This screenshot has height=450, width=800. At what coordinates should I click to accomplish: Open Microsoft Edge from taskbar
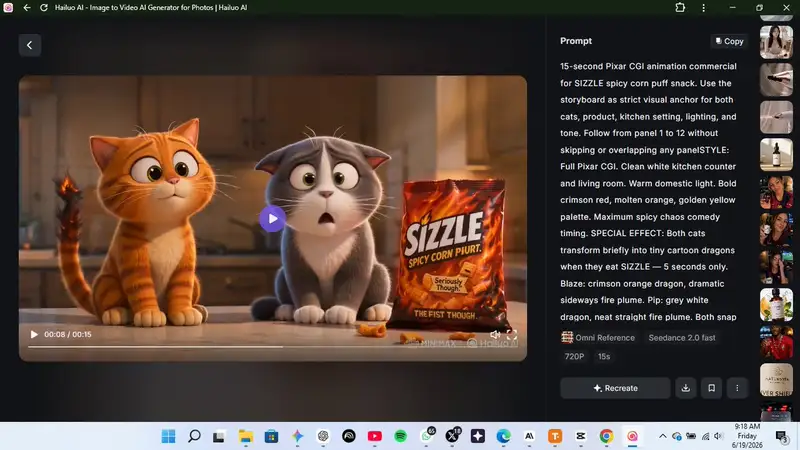(x=504, y=436)
